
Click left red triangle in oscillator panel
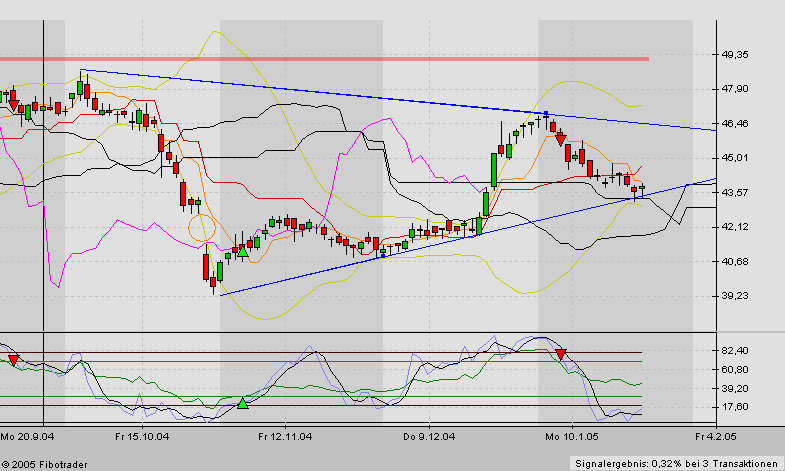tap(13, 359)
